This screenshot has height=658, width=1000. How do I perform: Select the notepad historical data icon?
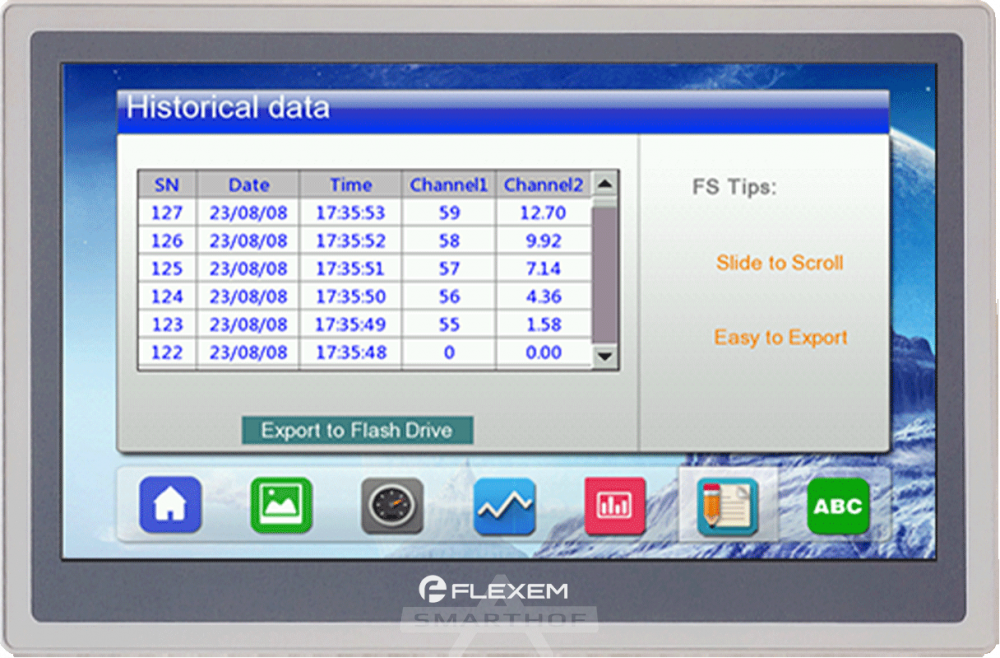[x=727, y=506]
